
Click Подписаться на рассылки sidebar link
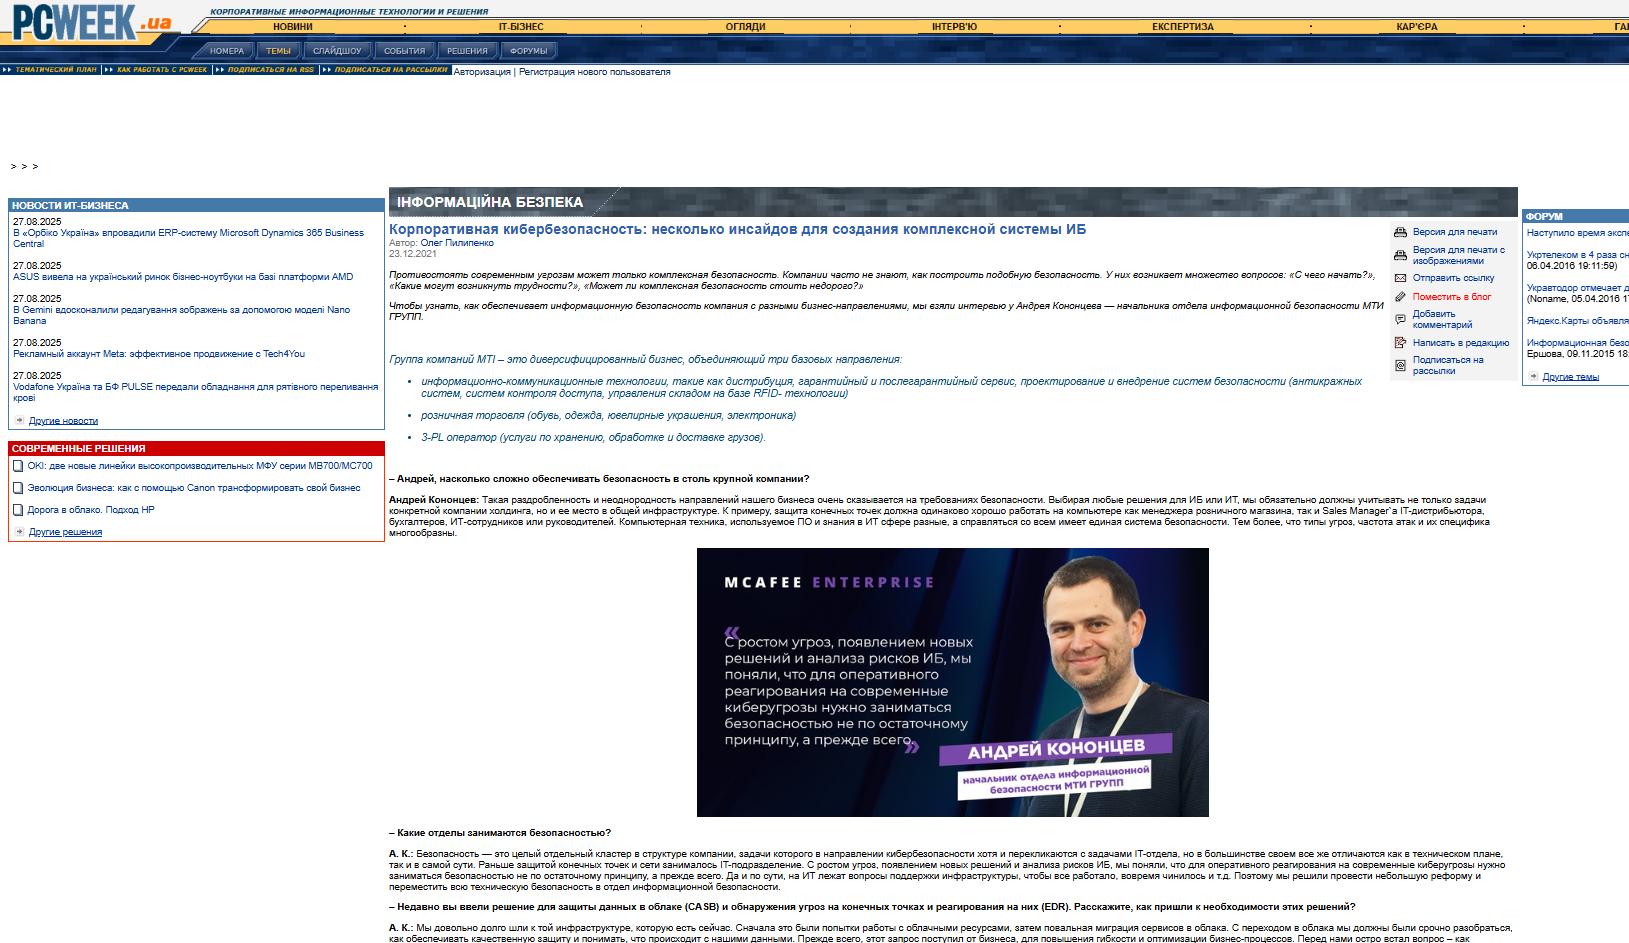1448,365
